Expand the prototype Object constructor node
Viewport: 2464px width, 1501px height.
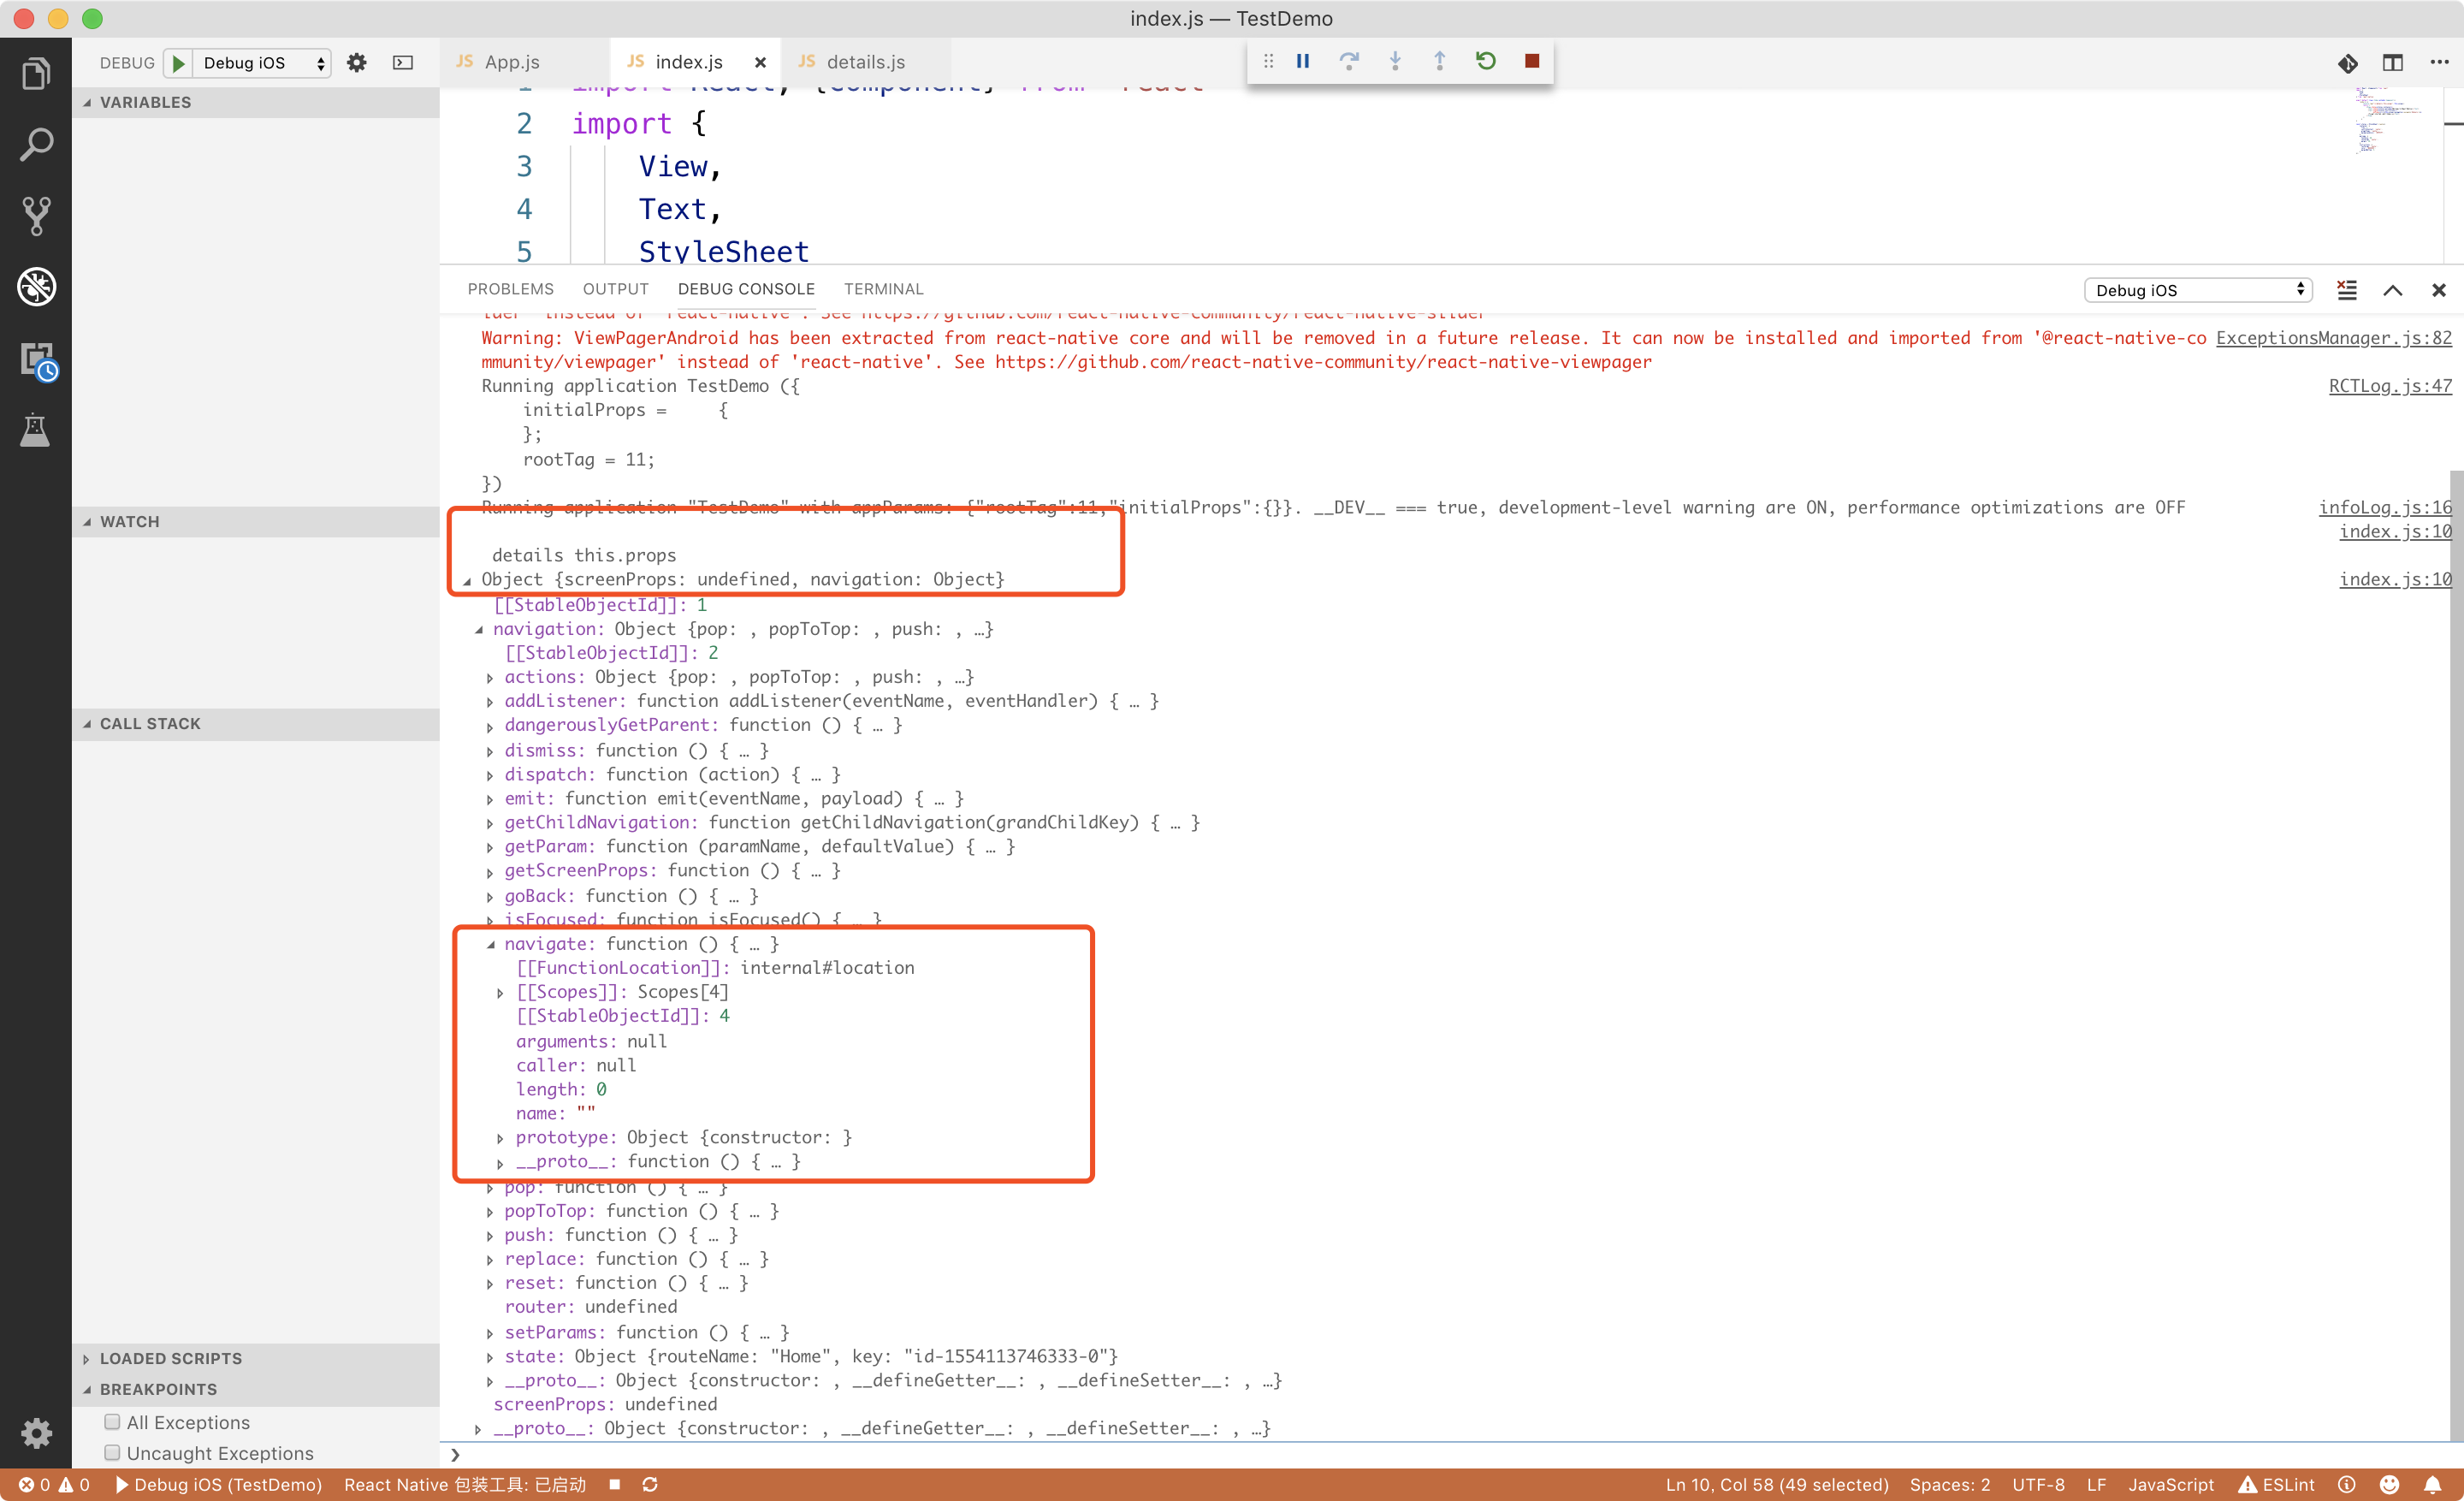point(500,1139)
